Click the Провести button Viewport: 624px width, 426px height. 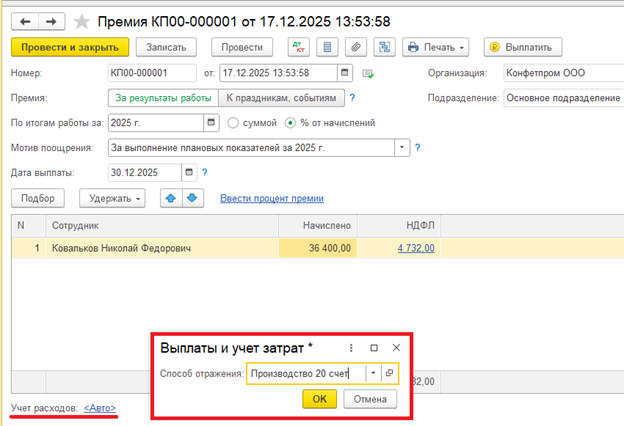point(242,47)
